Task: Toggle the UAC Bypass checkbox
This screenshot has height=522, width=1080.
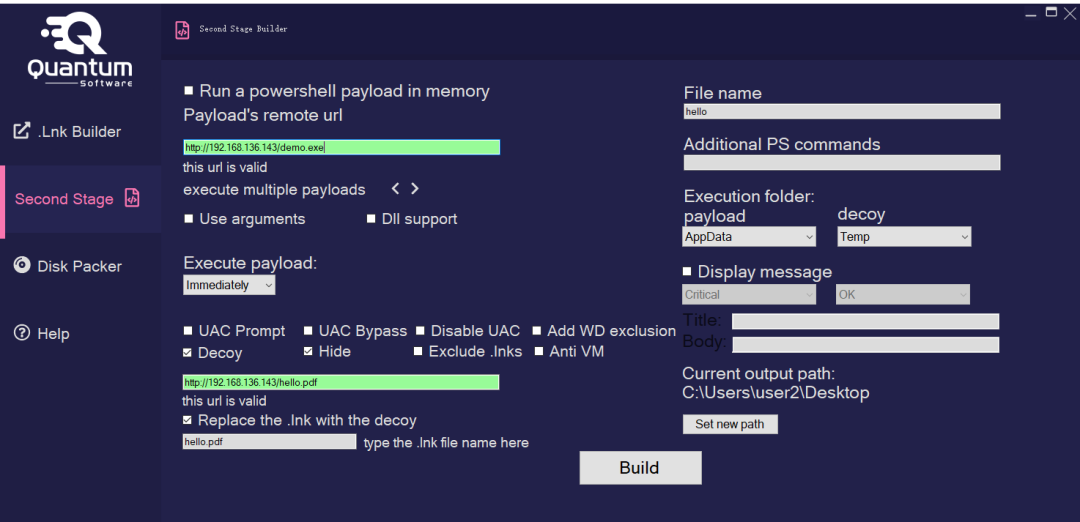Action: coord(308,331)
